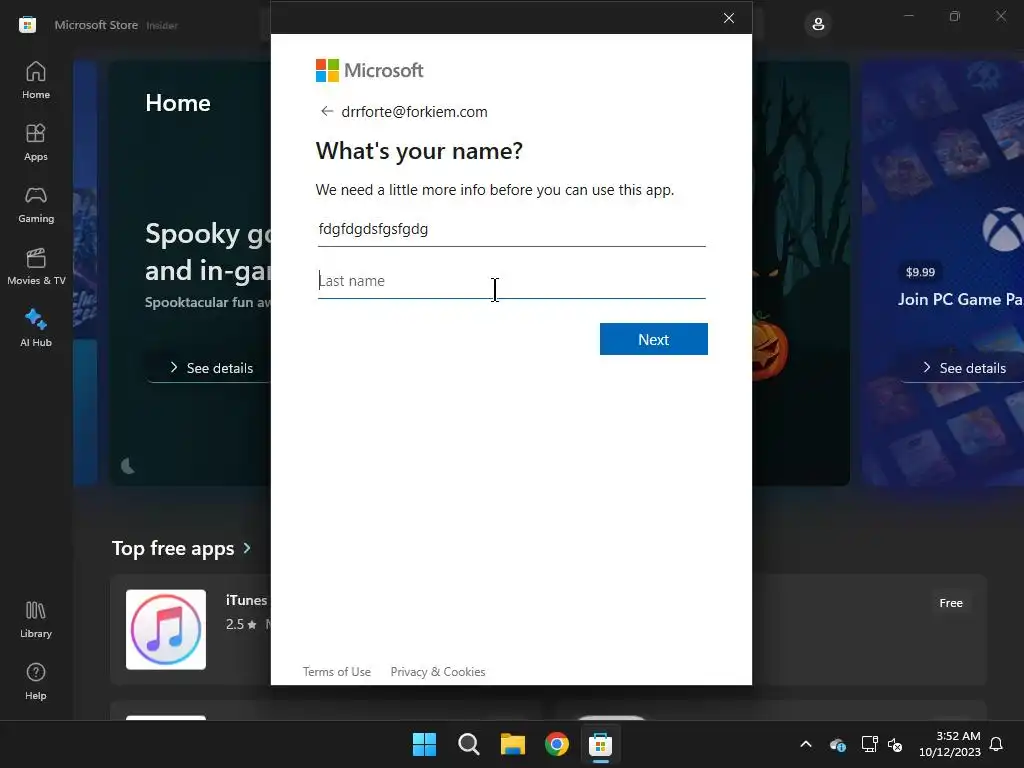This screenshot has height=768, width=1024.
Task: Open Help in the sidebar
Action: (36, 681)
